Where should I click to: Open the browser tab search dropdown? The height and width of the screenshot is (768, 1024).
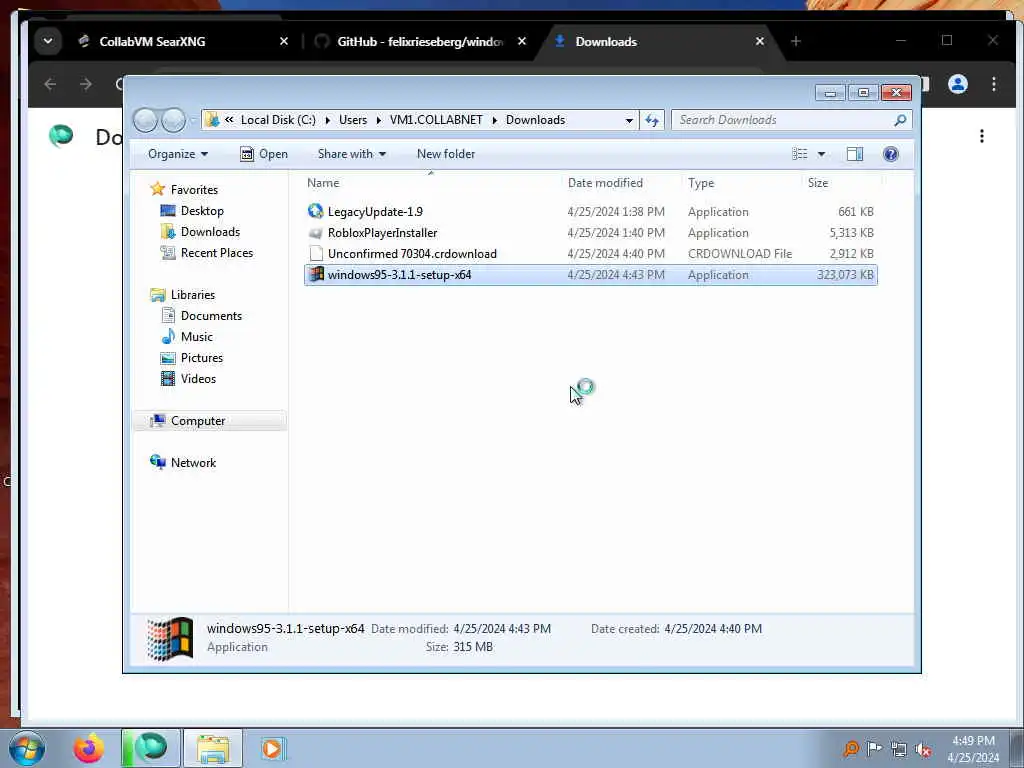[x=48, y=41]
